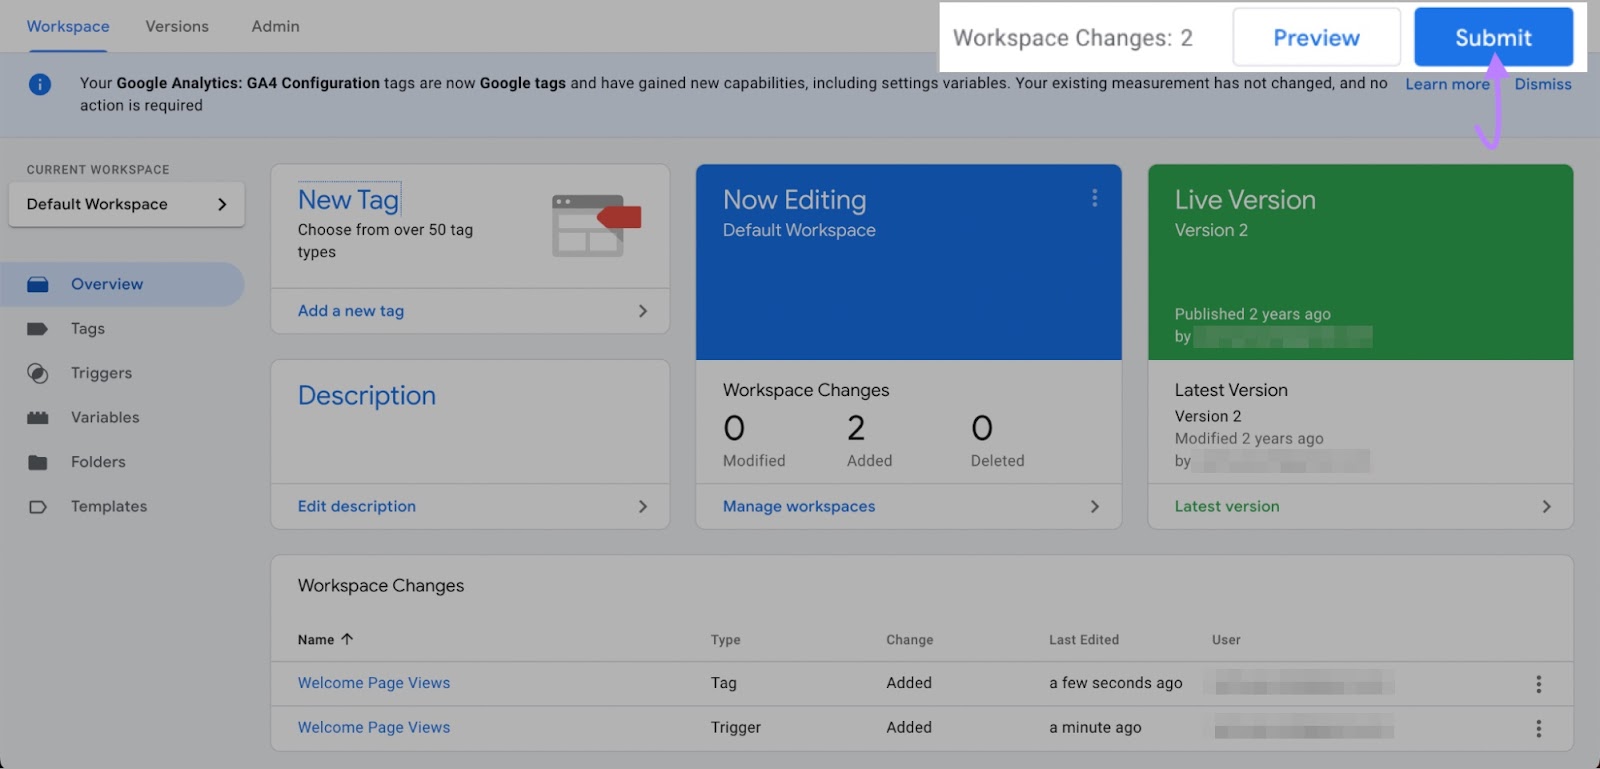The width and height of the screenshot is (1600, 769).
Task: Click the chevron beside Latest version
Action: pyautogui.click(x=1546, y=507)
